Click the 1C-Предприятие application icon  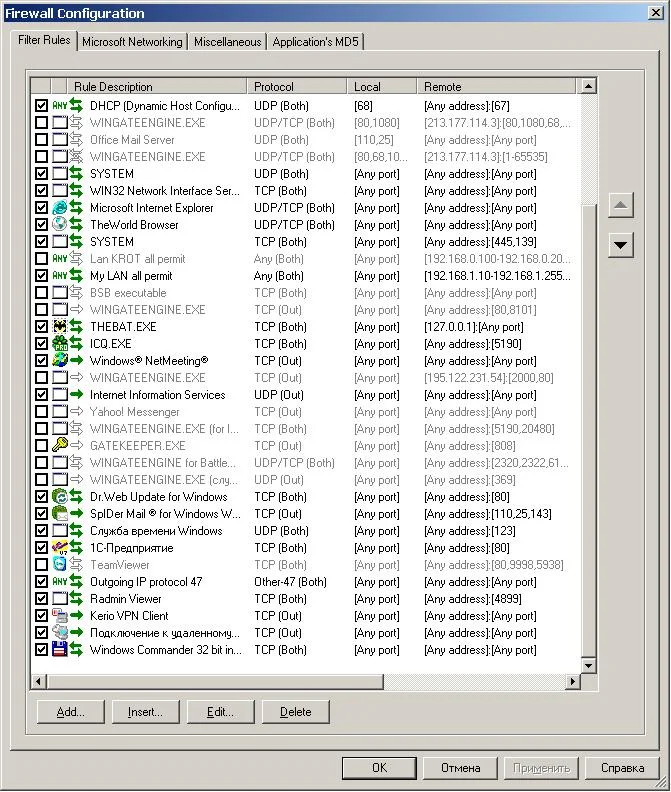click(x=60, y=548)
